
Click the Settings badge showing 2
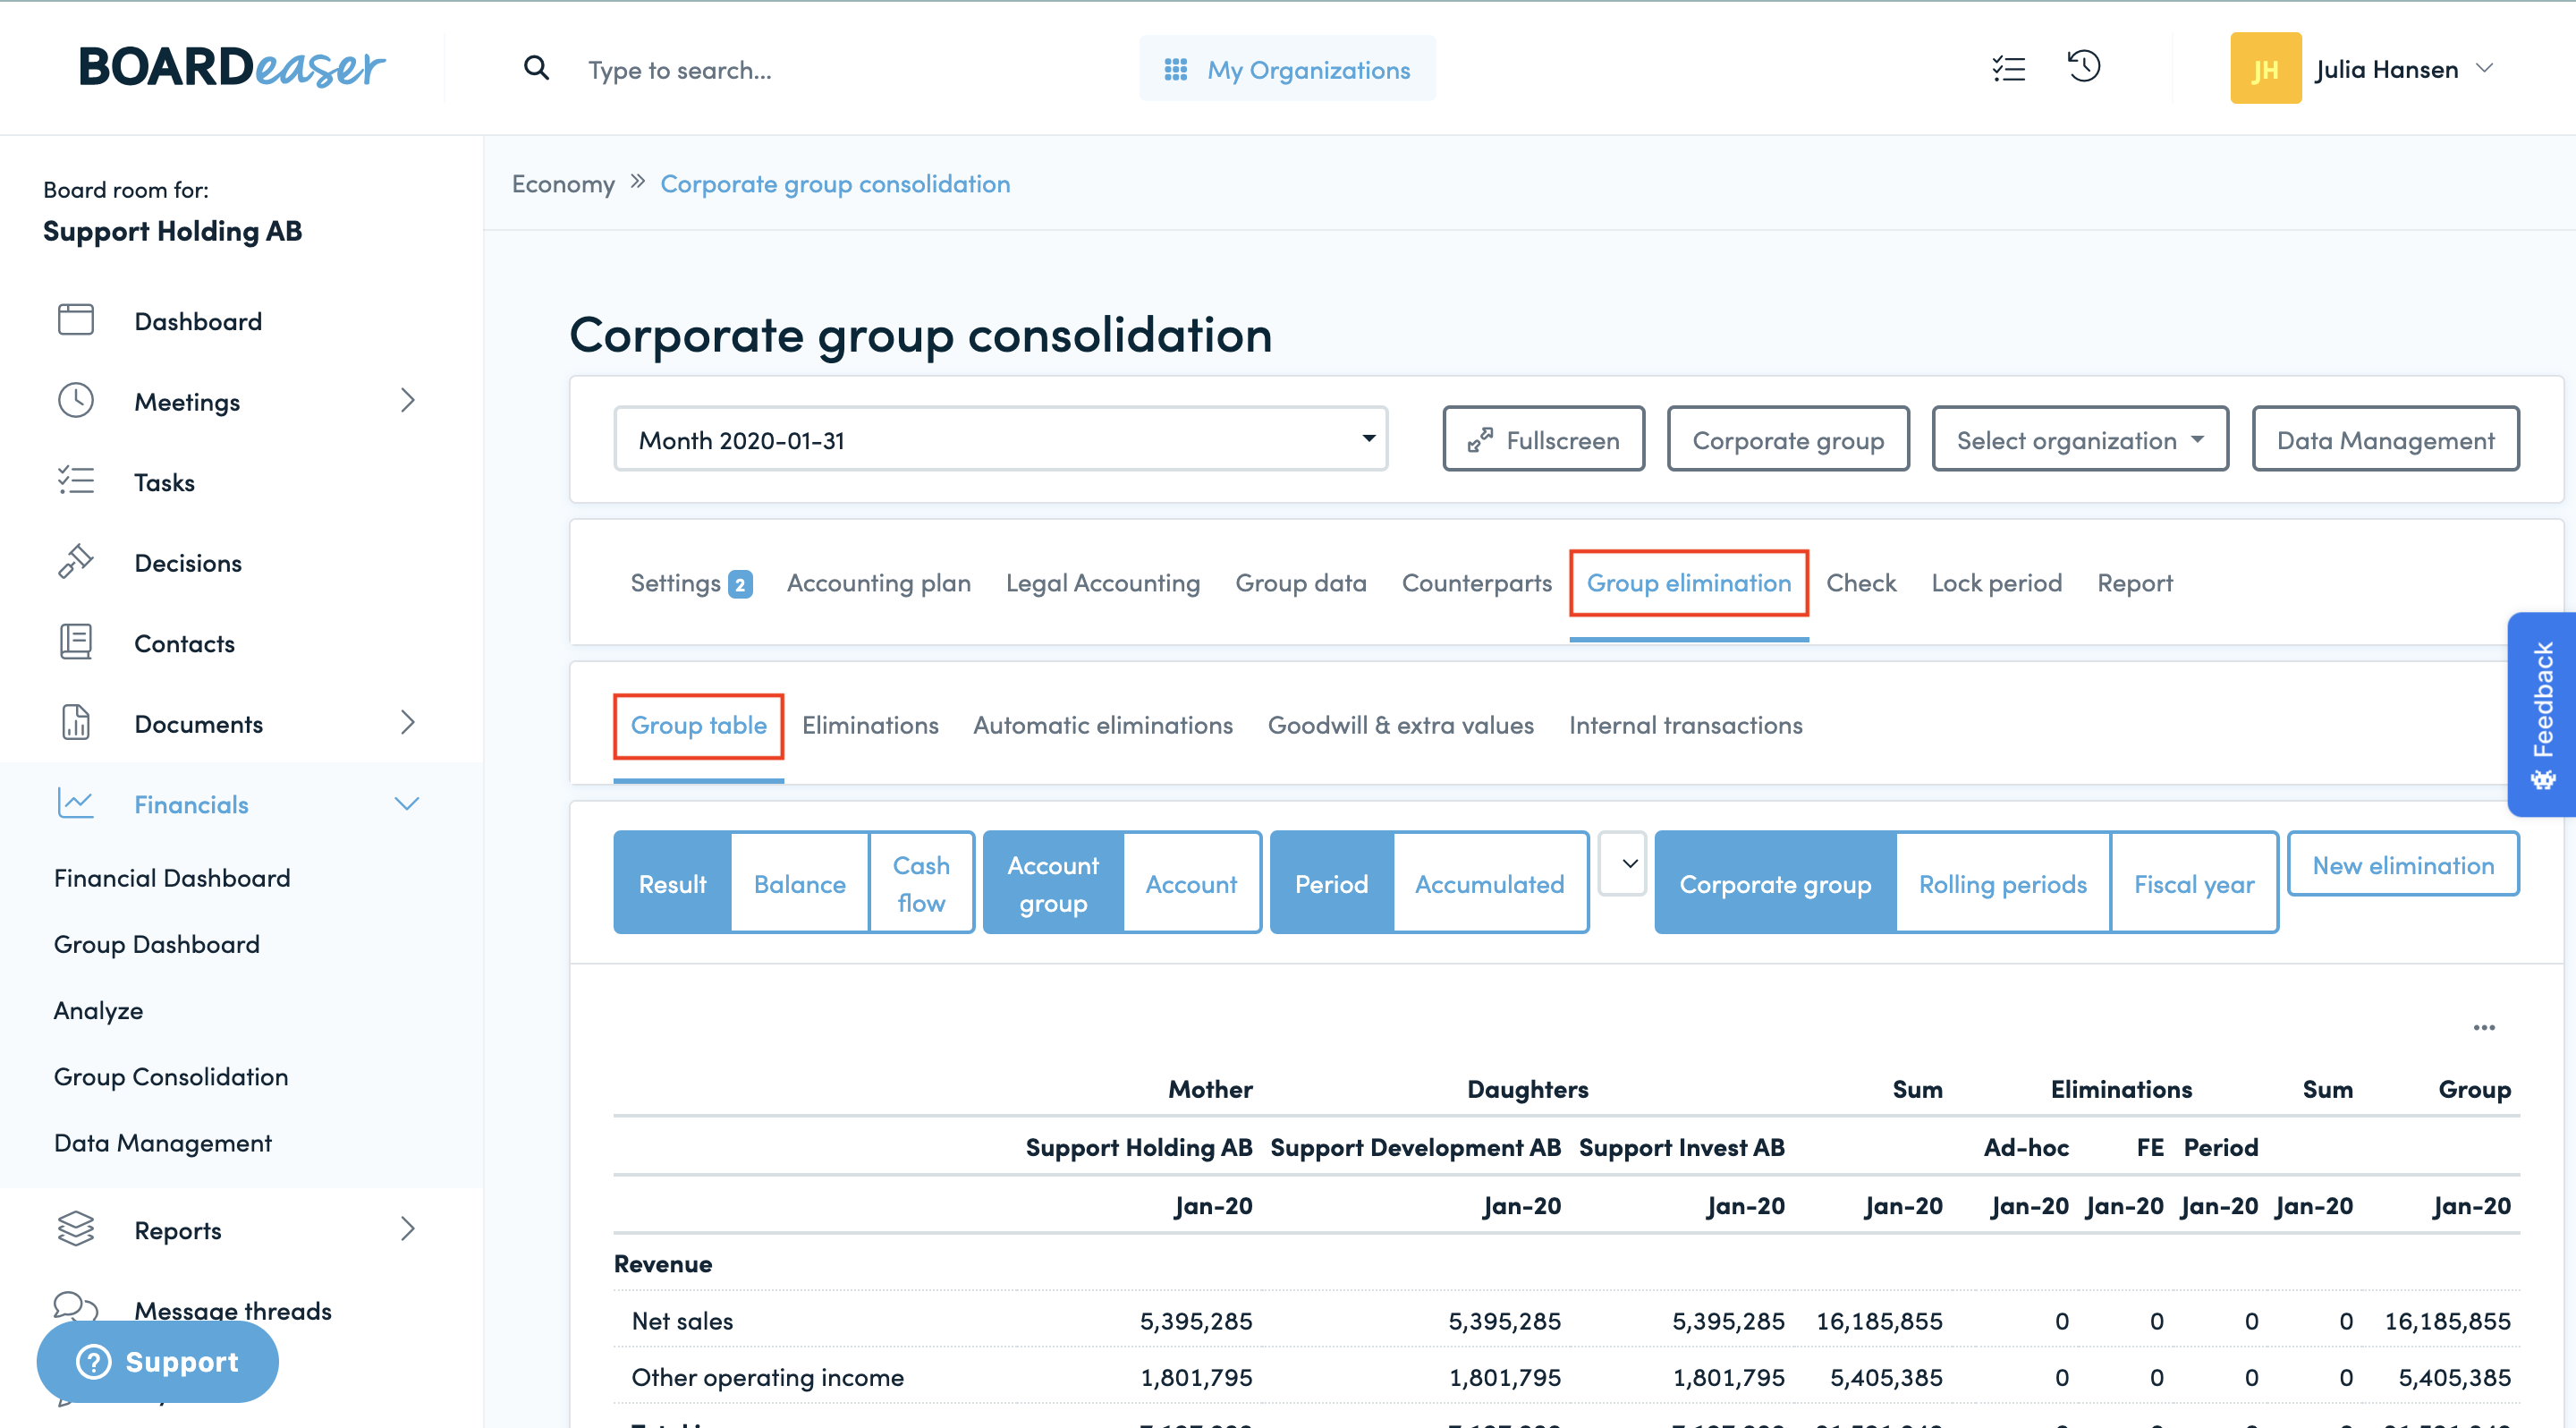point(740,584)
